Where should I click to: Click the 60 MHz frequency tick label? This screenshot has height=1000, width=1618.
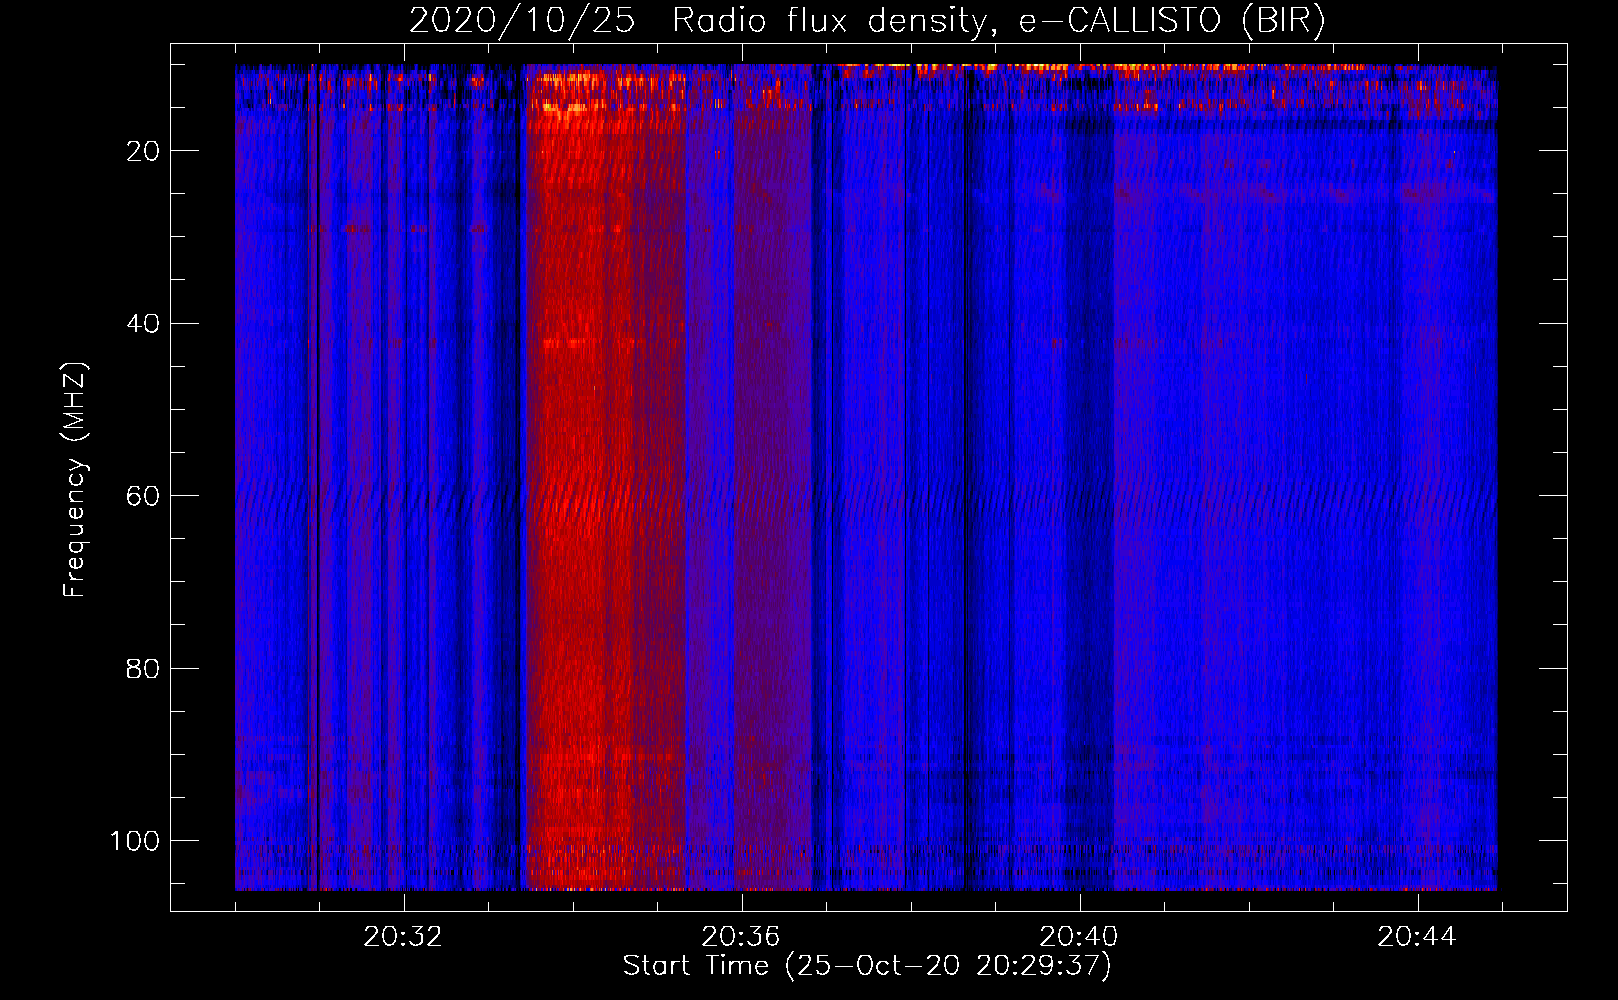143,497
